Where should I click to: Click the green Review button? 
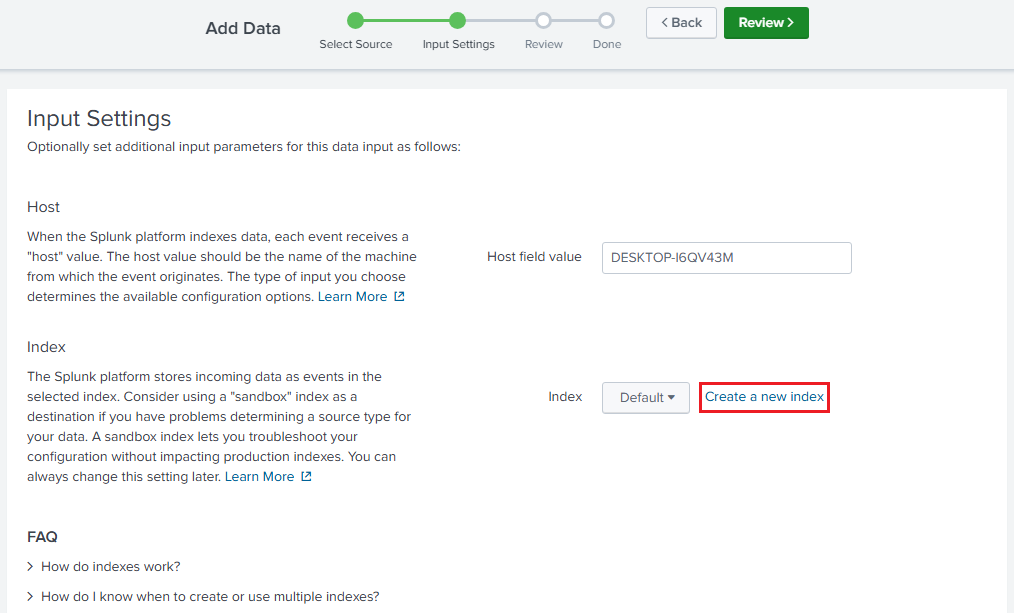click(x=766, y=22)
